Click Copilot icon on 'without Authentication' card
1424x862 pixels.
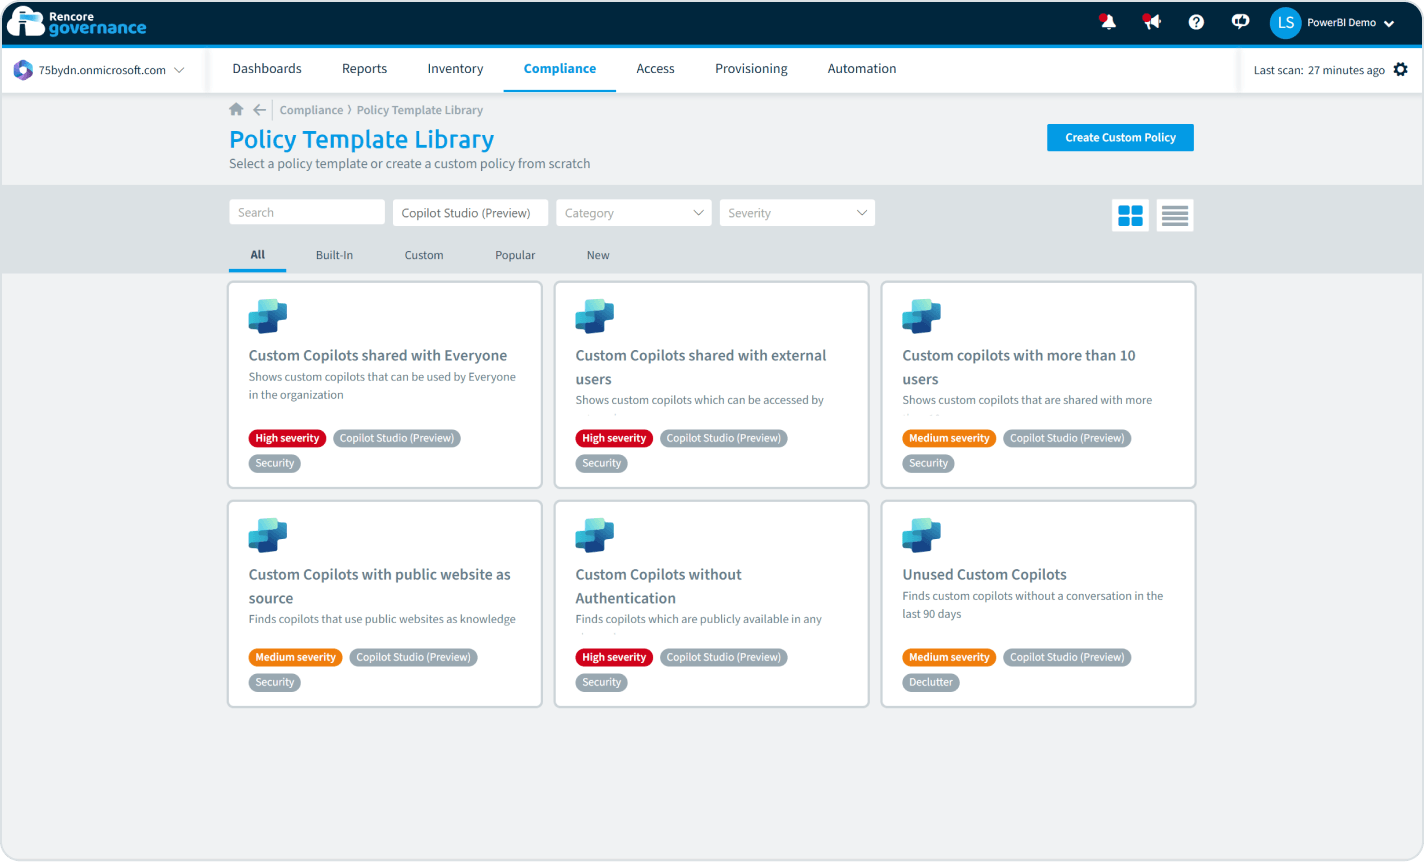(x=595, y=535)
